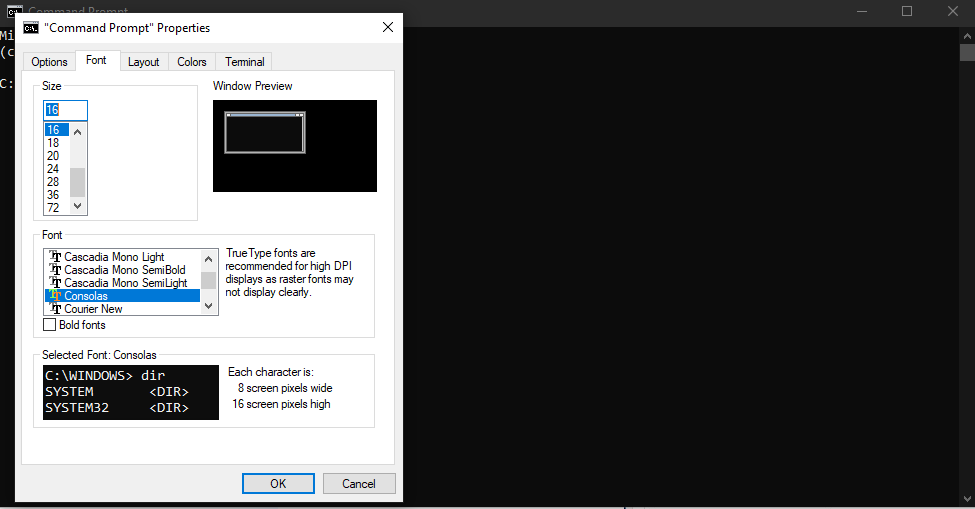Click the TrueType icon beside Cascadia Mono SemiLight
975x509 pixels.
click(55, 283)
